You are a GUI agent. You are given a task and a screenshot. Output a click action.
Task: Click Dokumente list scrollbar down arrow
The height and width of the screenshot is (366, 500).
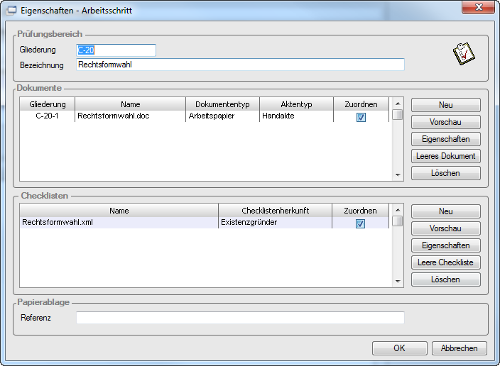tap(397, 175)
